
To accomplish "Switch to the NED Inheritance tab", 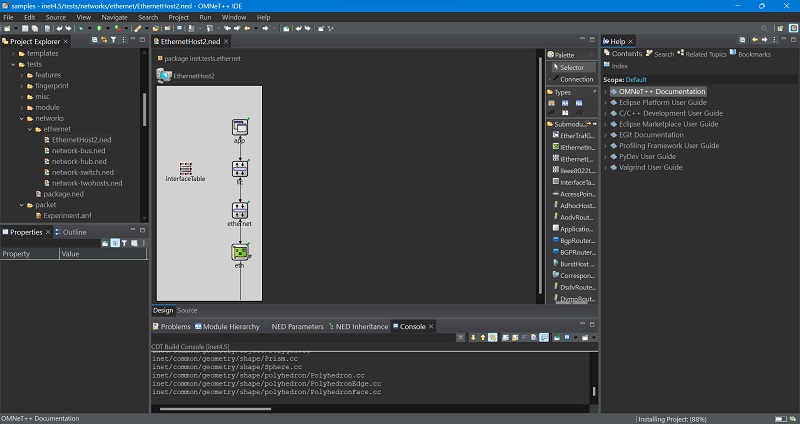I will (x=358, y=327).
